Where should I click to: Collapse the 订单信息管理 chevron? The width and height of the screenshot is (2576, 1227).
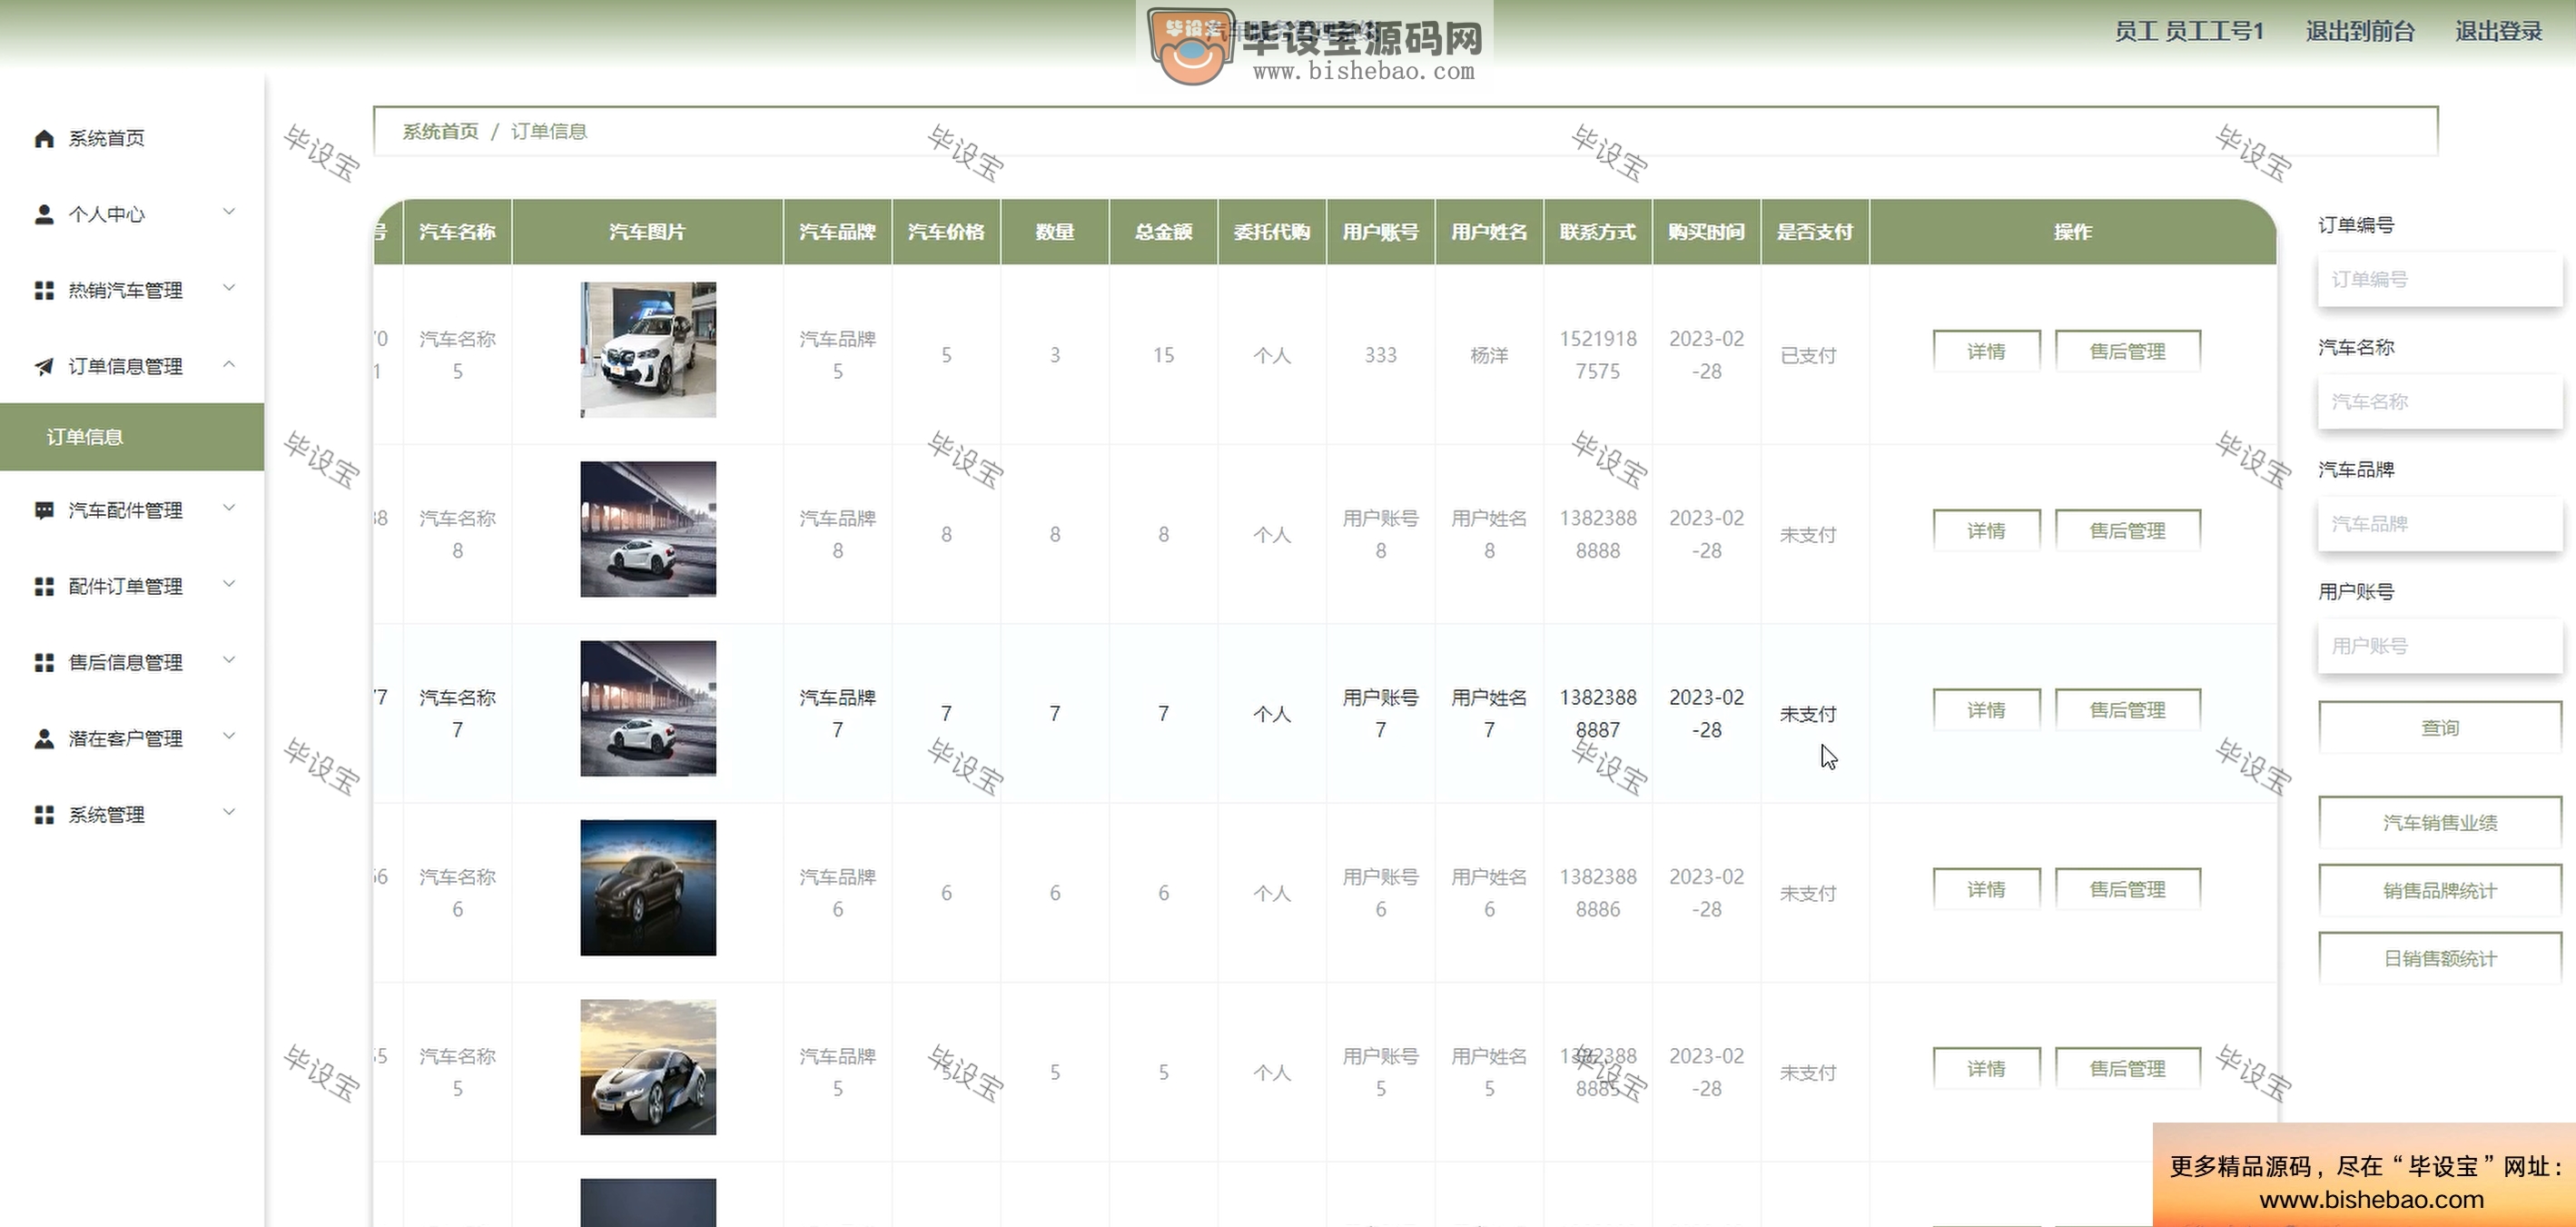click(x=229, y=364)
